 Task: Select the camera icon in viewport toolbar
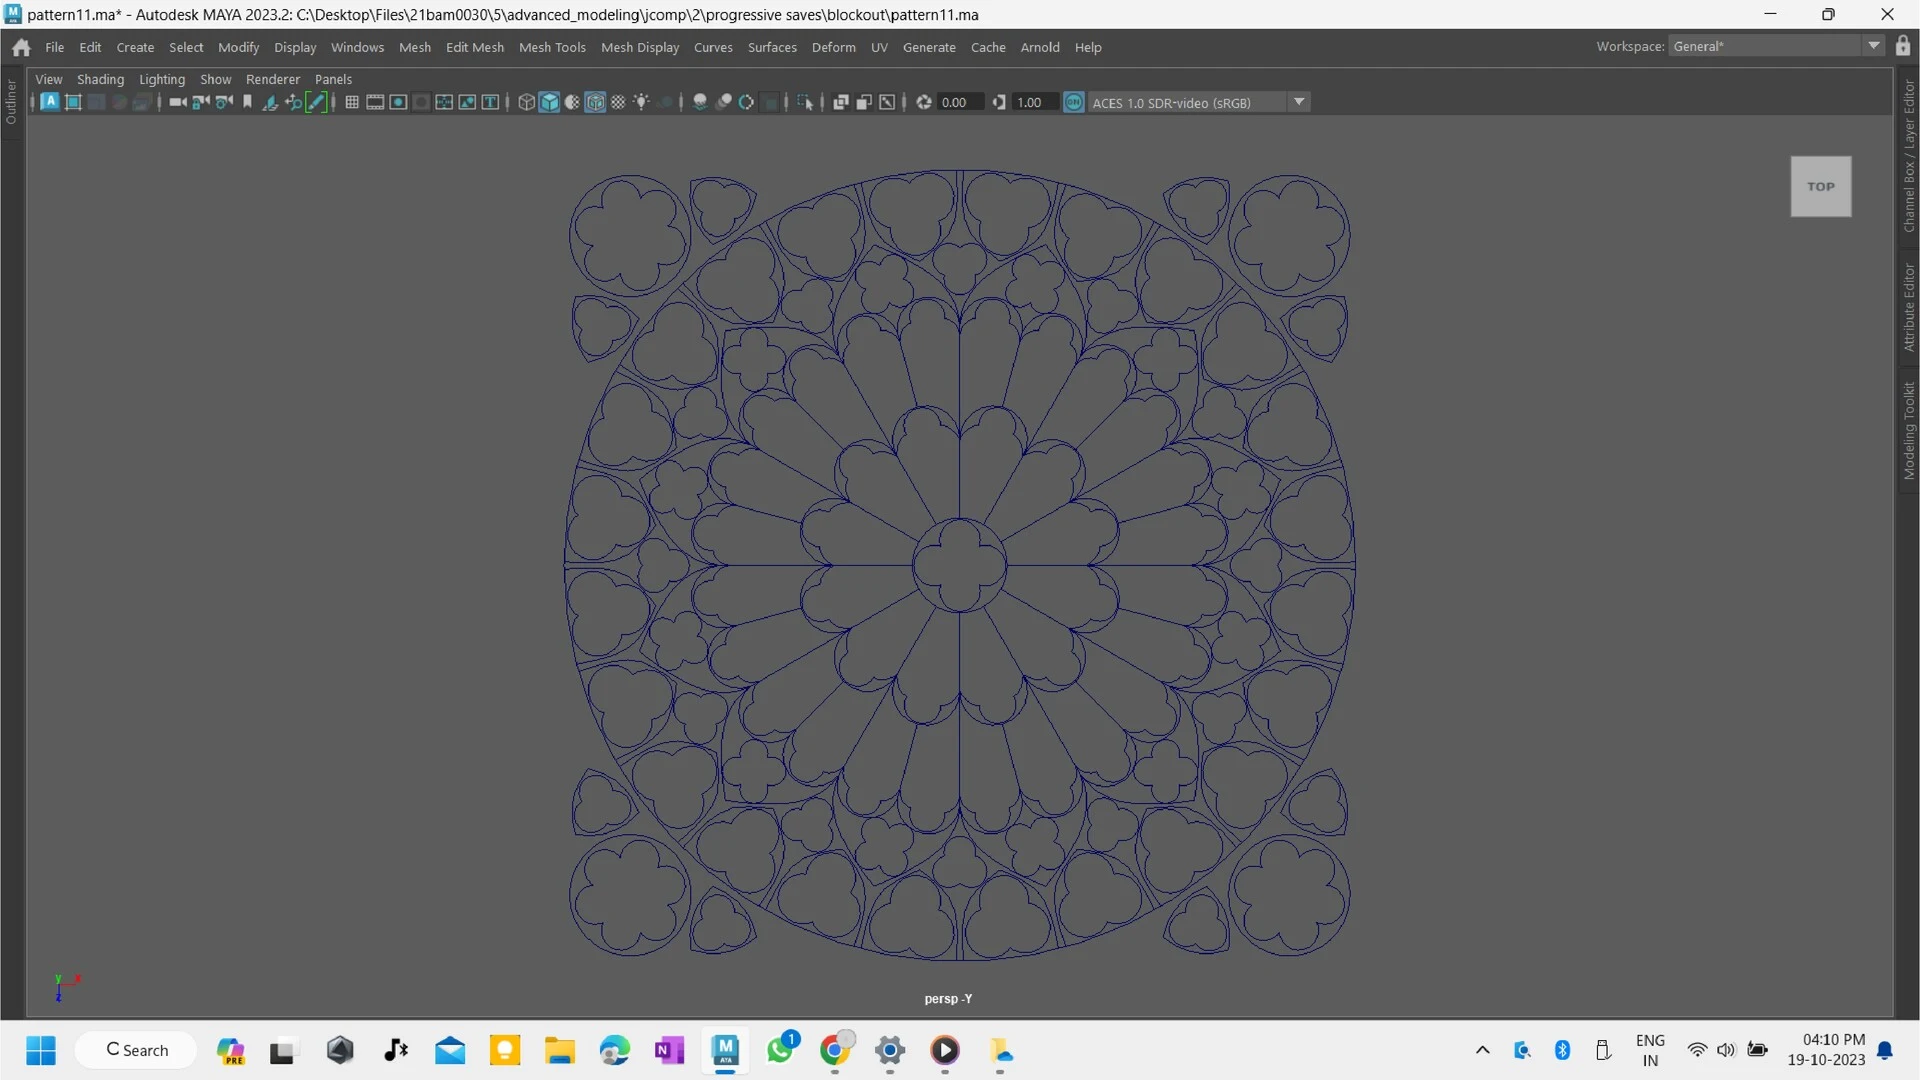coord(177,101)
